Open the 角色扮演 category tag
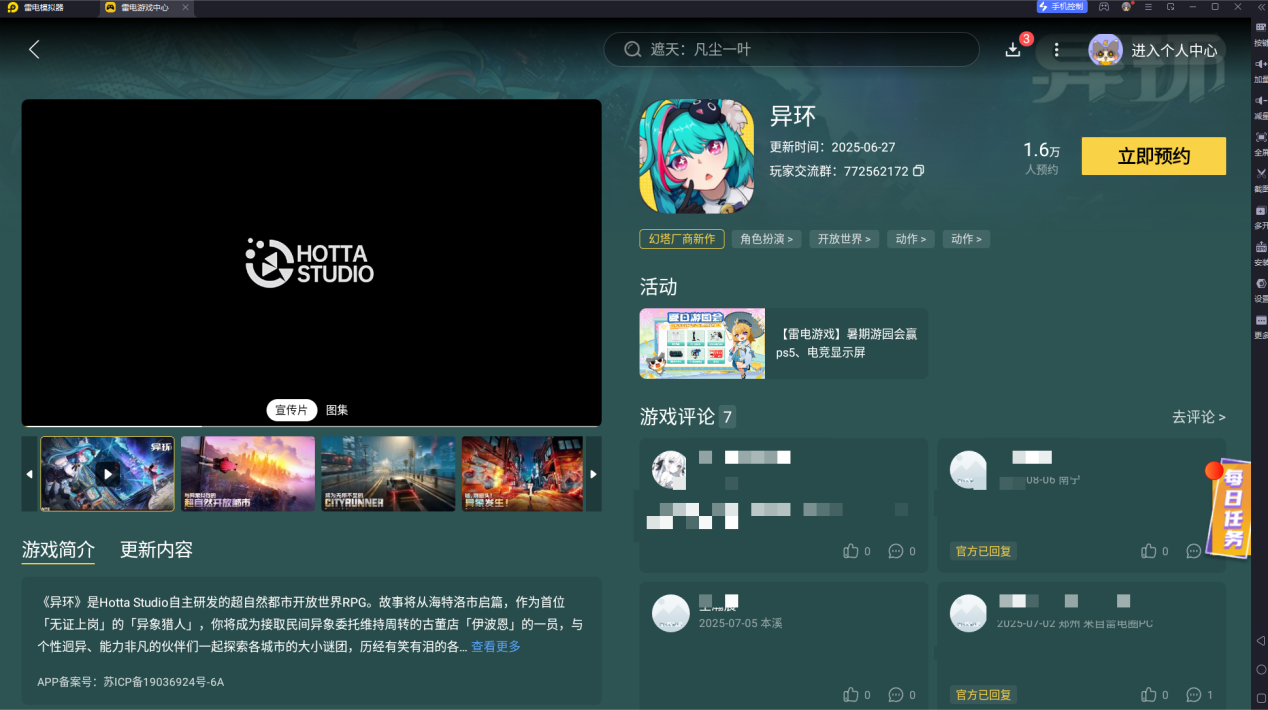The image size is (1268, 710). [x=767, y=239]
